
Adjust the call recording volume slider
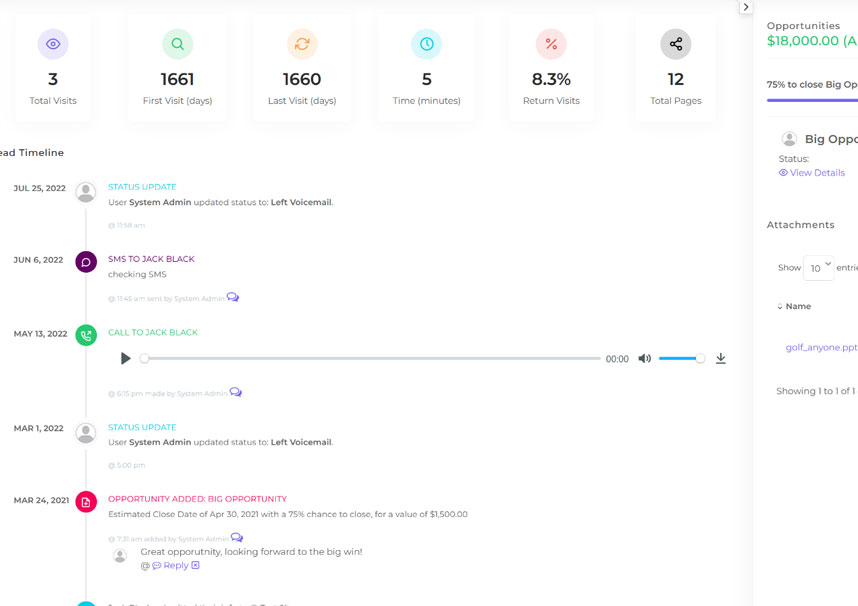[x=682, y=359]
